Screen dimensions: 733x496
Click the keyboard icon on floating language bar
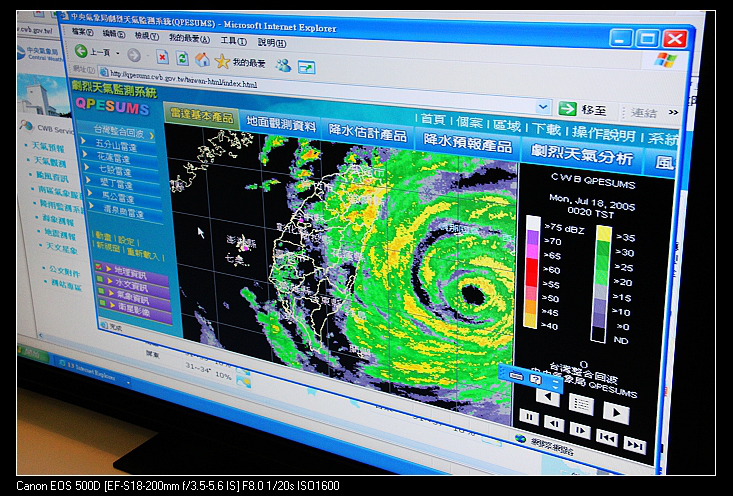pyautogui.click(x=516, y=375)
